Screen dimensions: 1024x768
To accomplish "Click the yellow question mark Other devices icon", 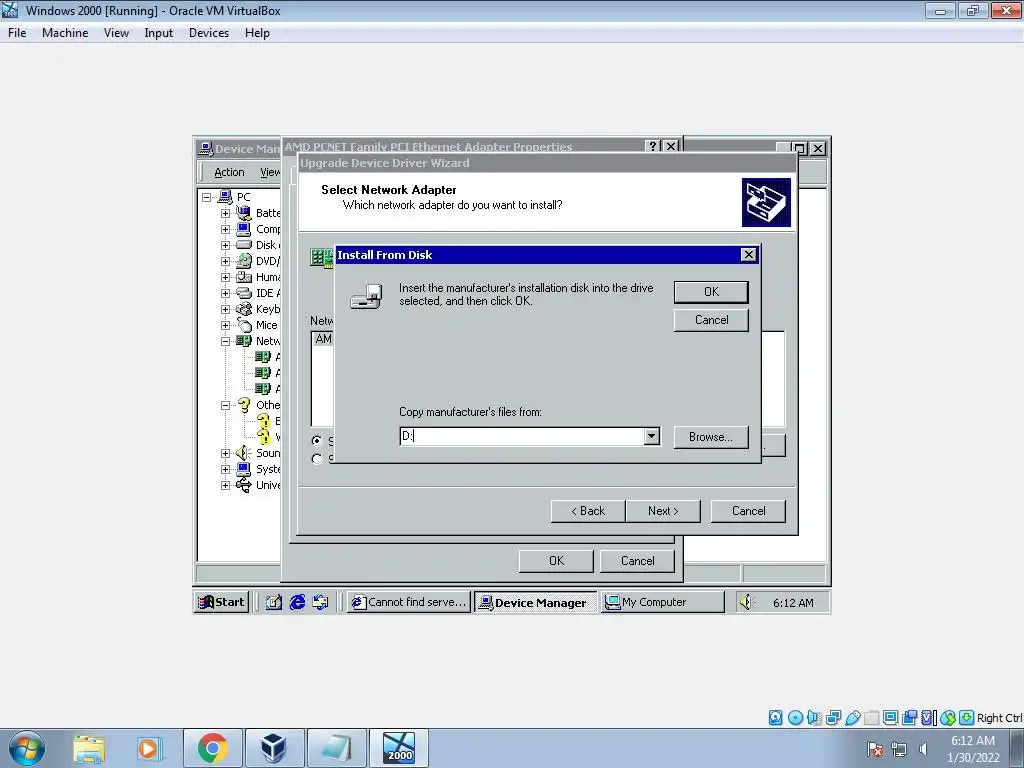I will 244,405.
